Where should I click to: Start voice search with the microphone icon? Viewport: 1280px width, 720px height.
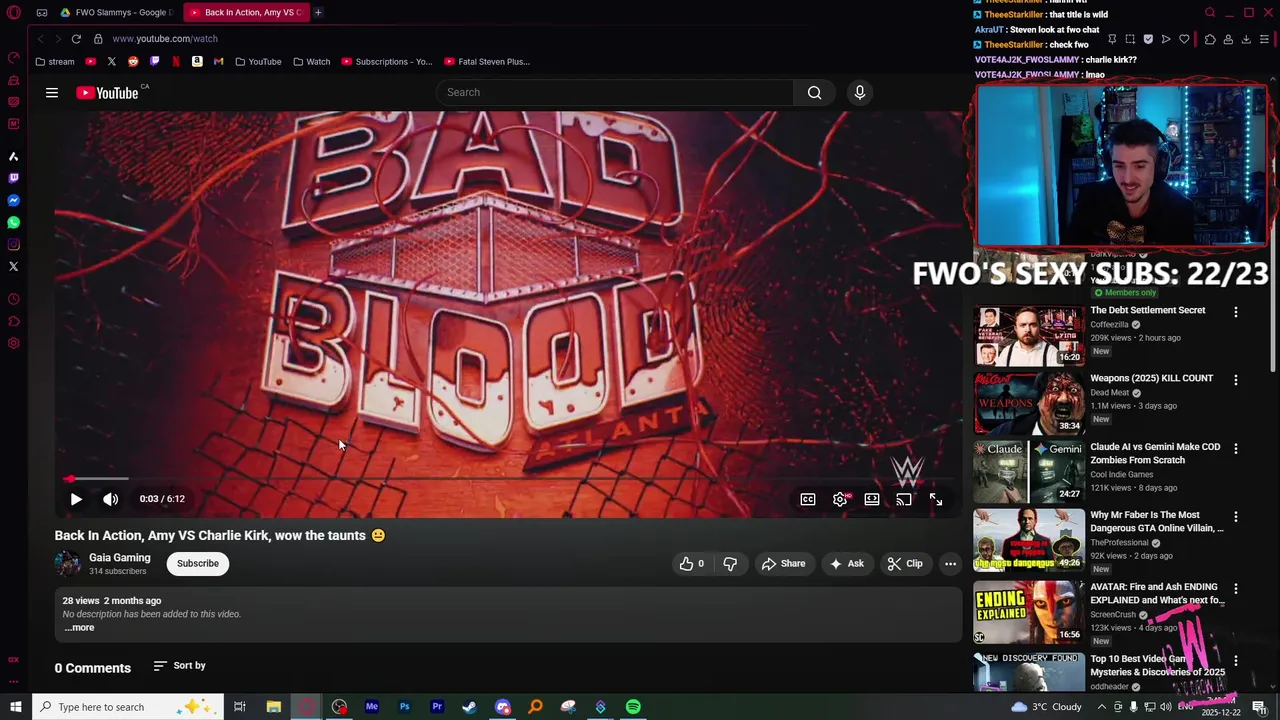(x=859, y=92)
